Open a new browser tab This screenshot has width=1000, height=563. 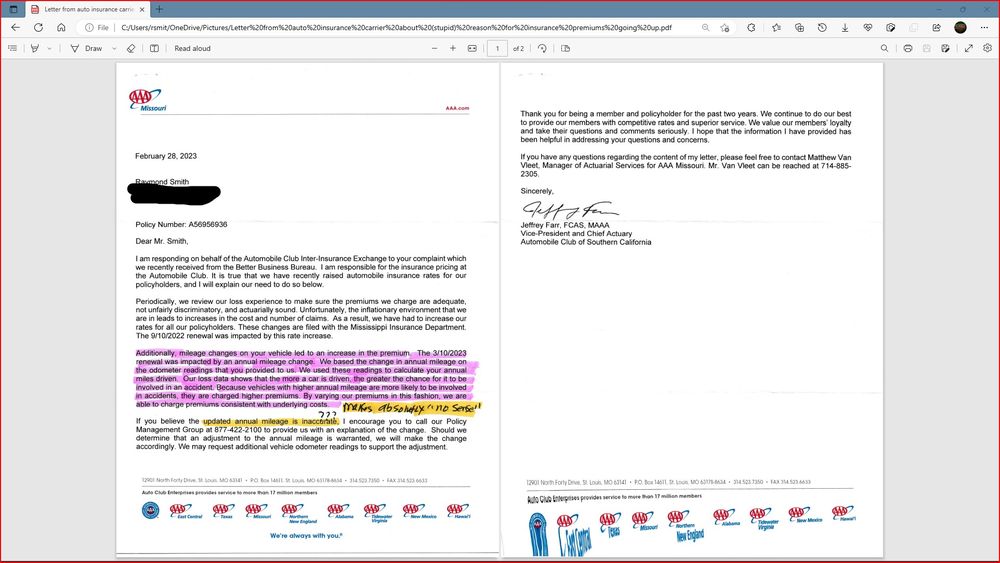(159, 8)
